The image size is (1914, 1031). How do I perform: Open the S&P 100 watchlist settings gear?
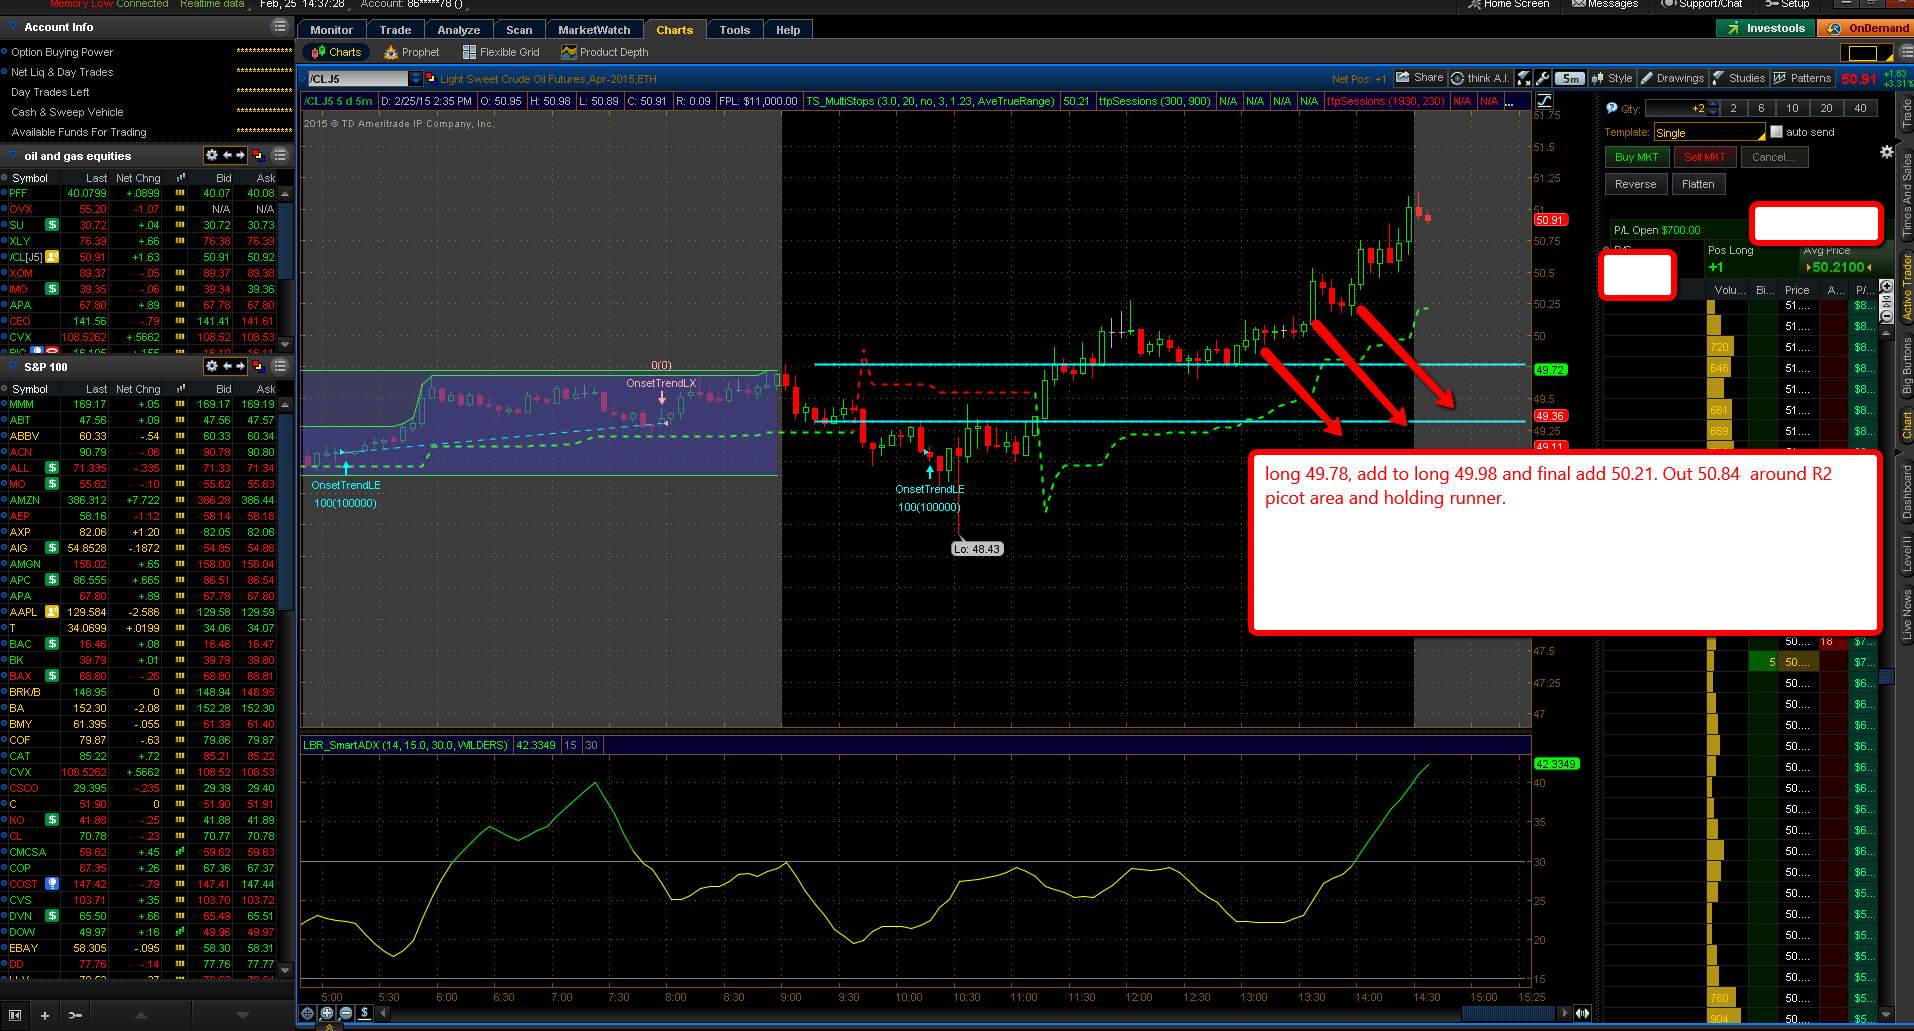point(211,366)
